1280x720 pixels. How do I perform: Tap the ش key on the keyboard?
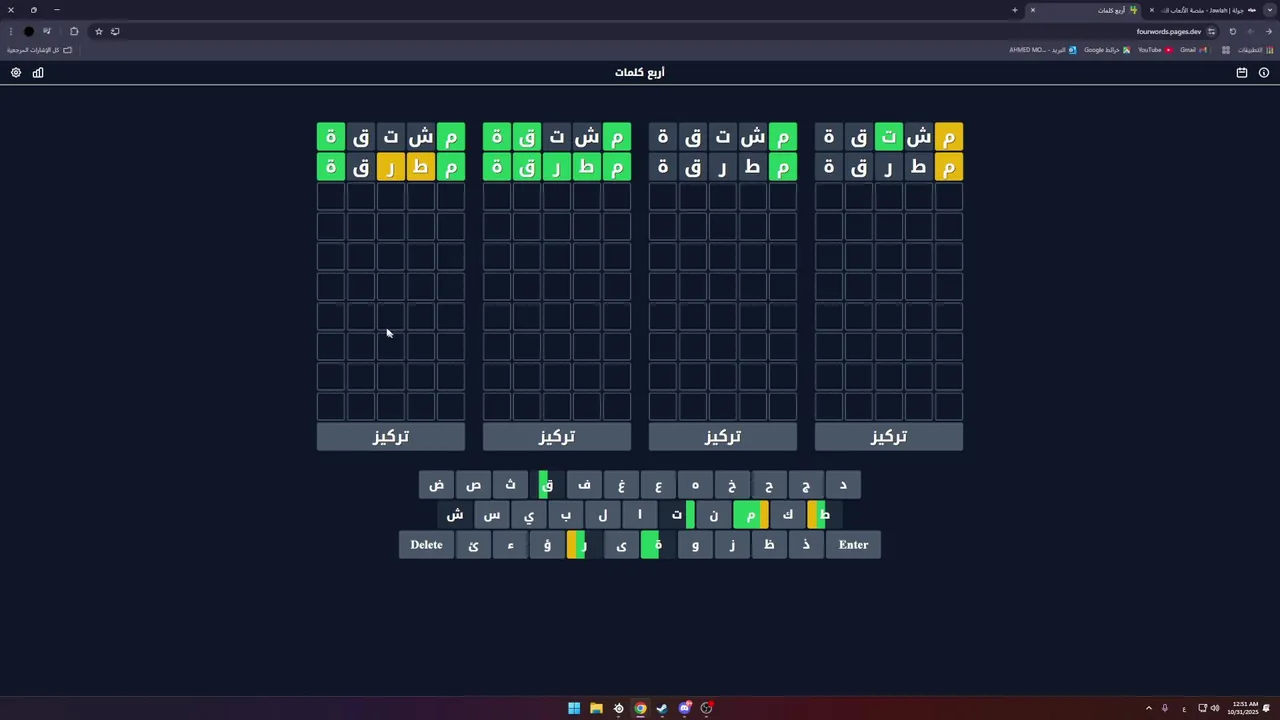[455, 515]
